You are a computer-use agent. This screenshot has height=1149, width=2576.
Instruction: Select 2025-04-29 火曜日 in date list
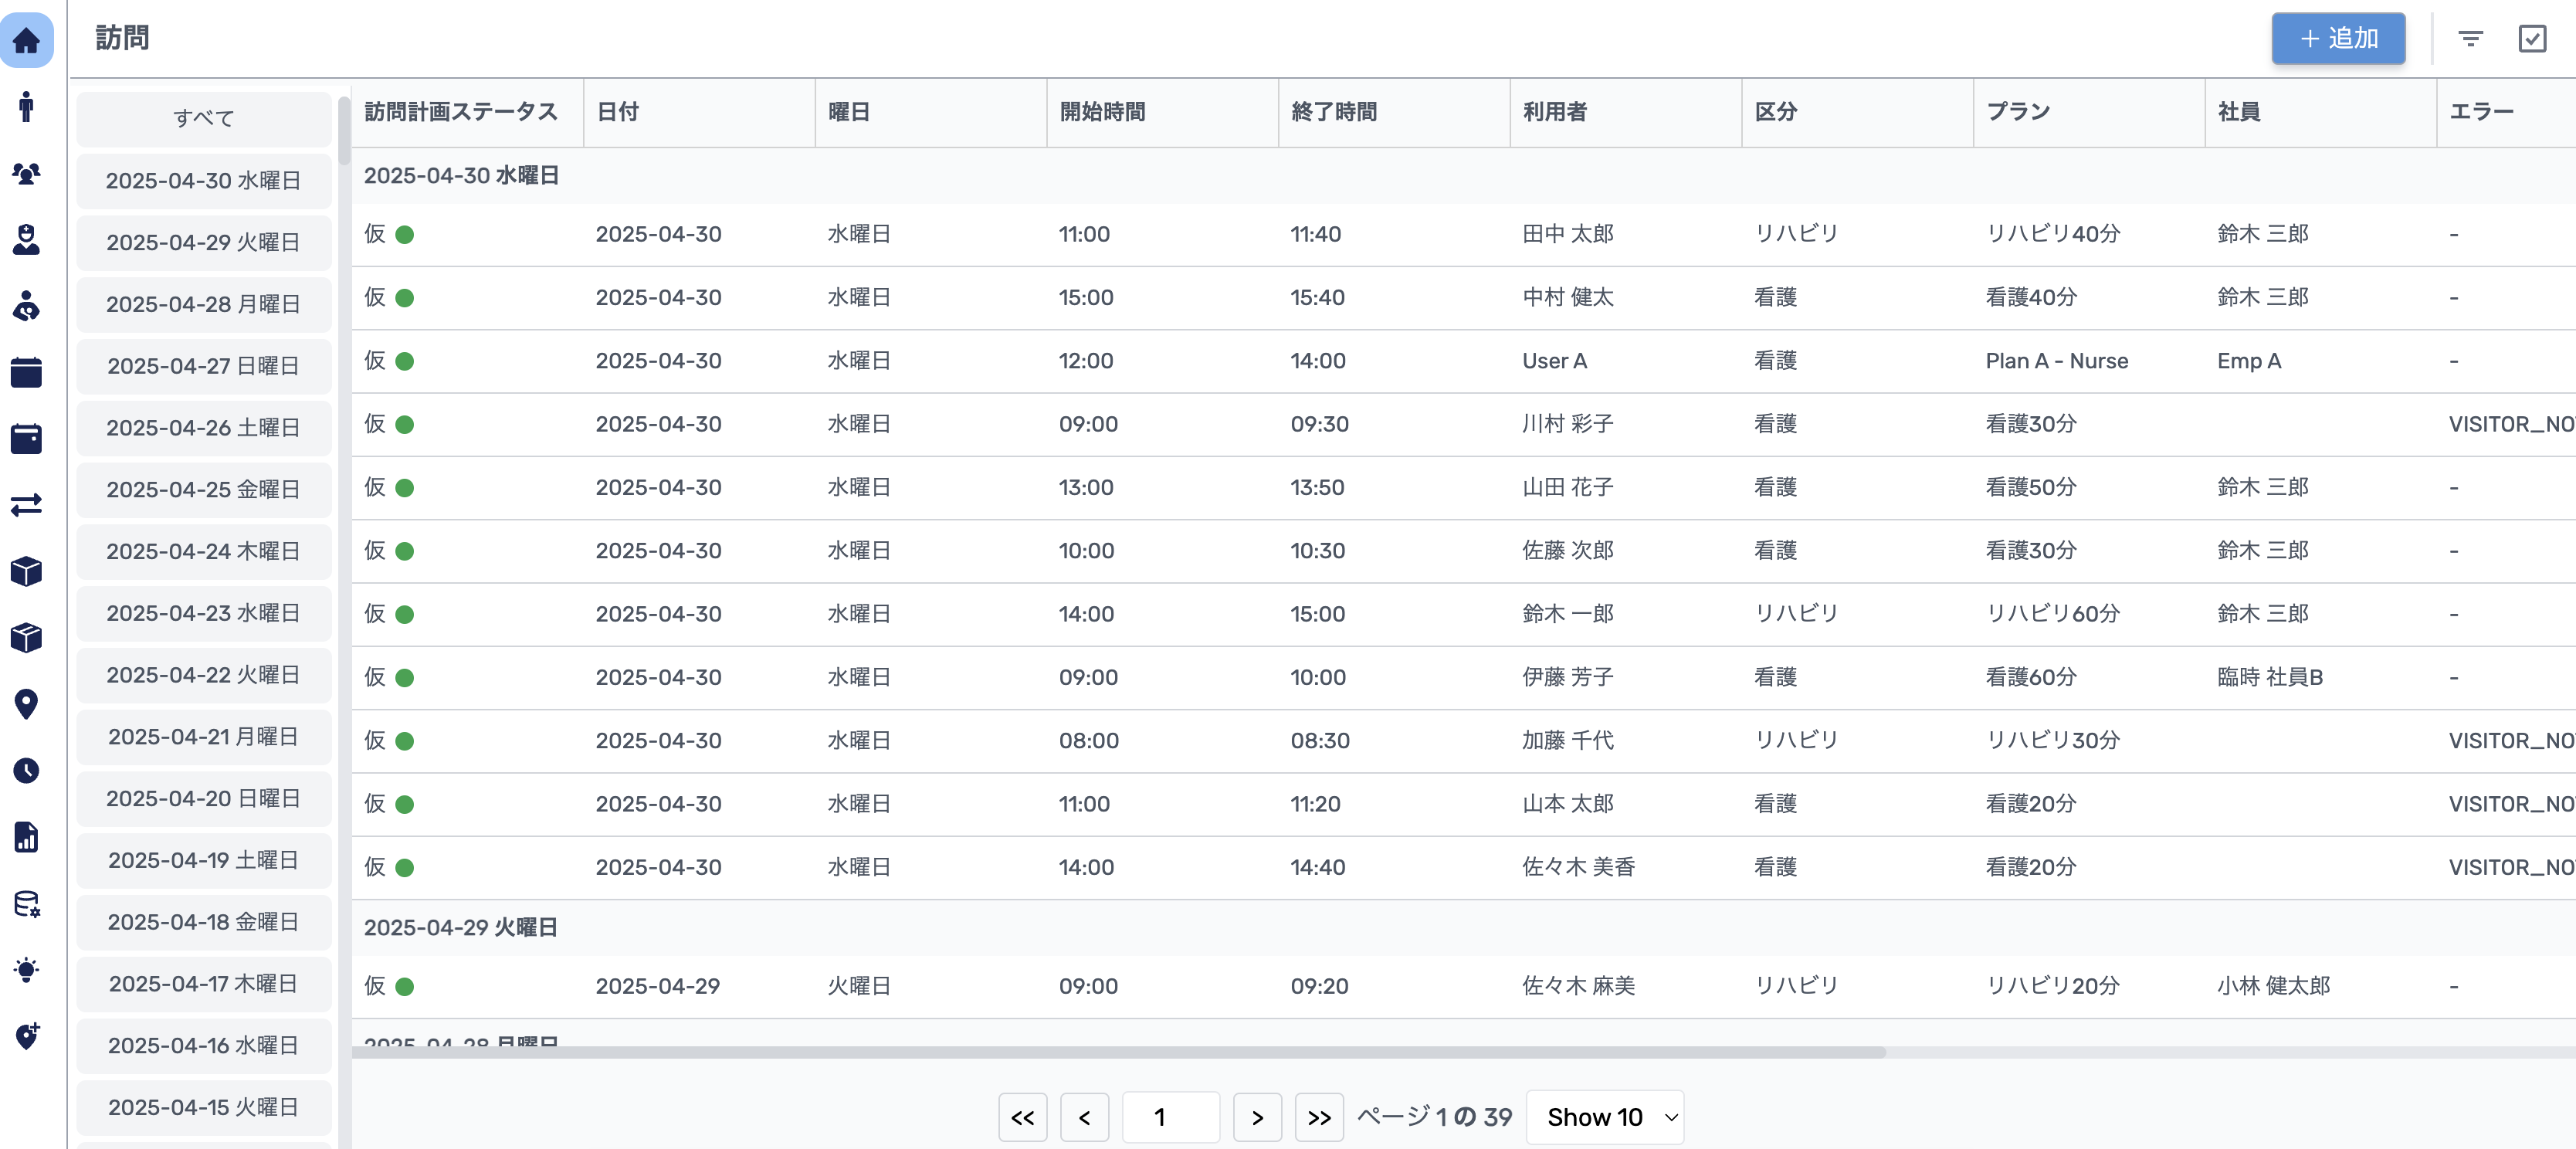[x=204, y=242]
